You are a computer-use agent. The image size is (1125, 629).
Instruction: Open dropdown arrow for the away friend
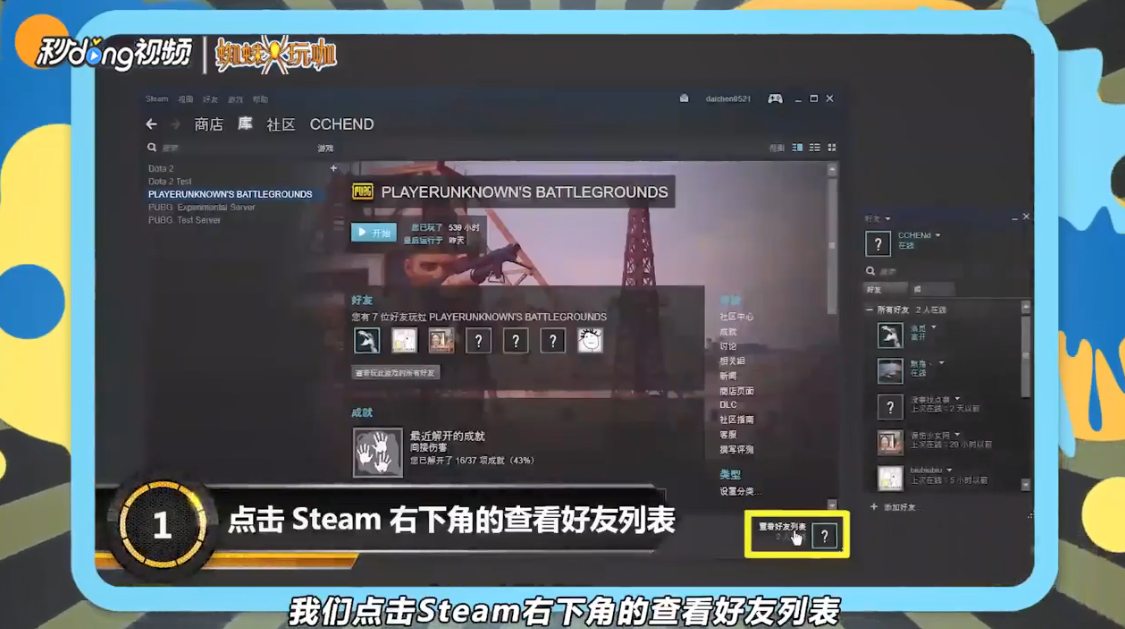(933, 328)
